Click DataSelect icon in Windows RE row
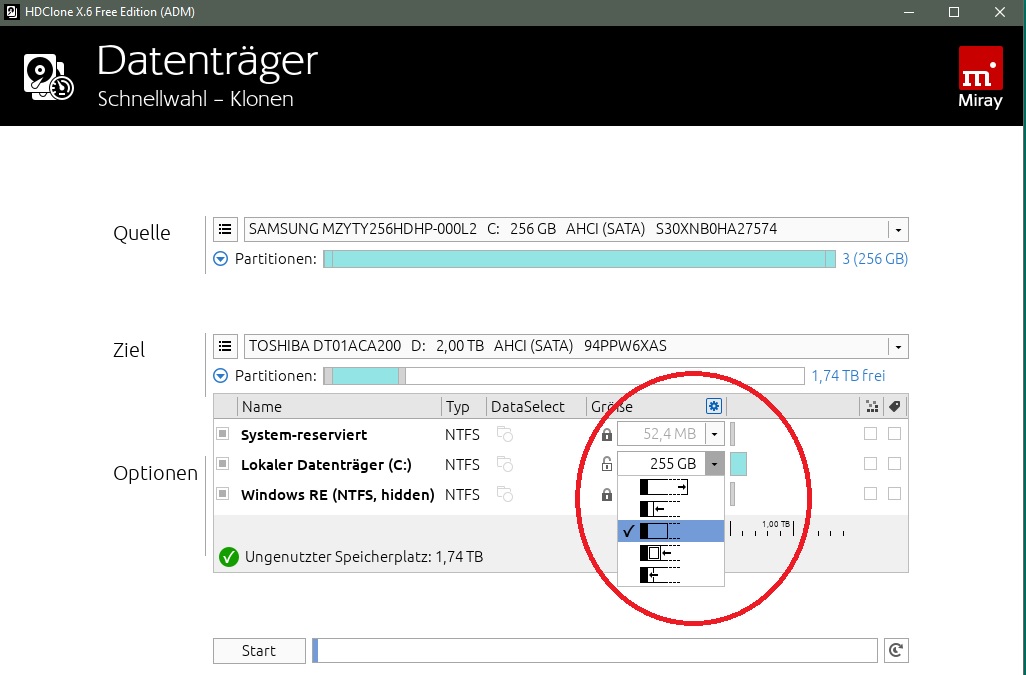 pos(504,494)
